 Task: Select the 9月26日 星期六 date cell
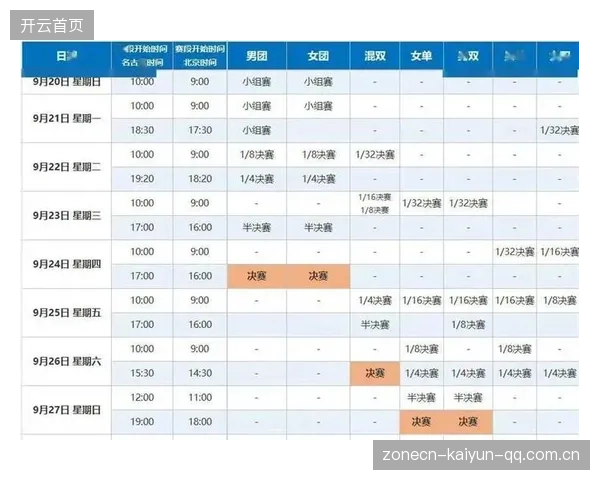67,361
